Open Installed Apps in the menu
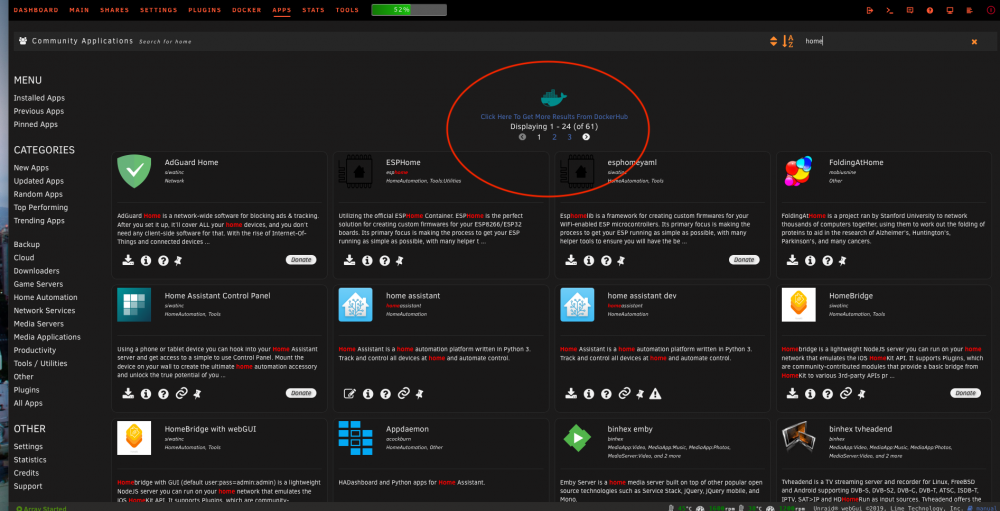Viewport: 1000px width, 511px height. 39,98
